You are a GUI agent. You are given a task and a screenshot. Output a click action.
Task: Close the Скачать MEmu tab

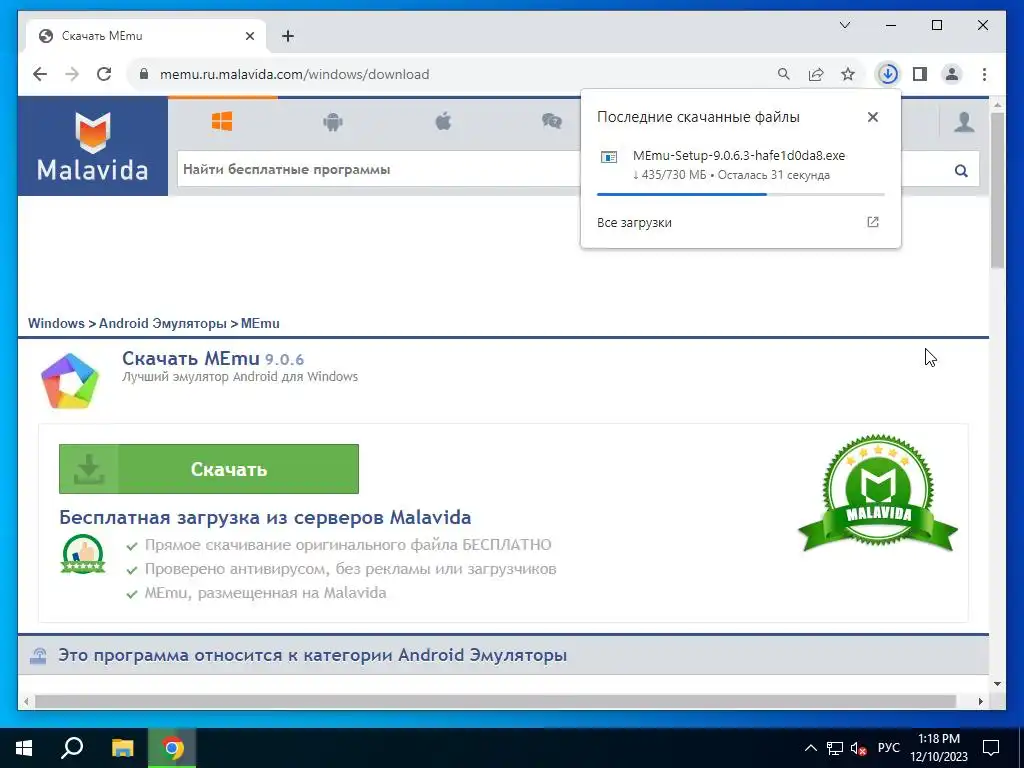tap(249, 36)
